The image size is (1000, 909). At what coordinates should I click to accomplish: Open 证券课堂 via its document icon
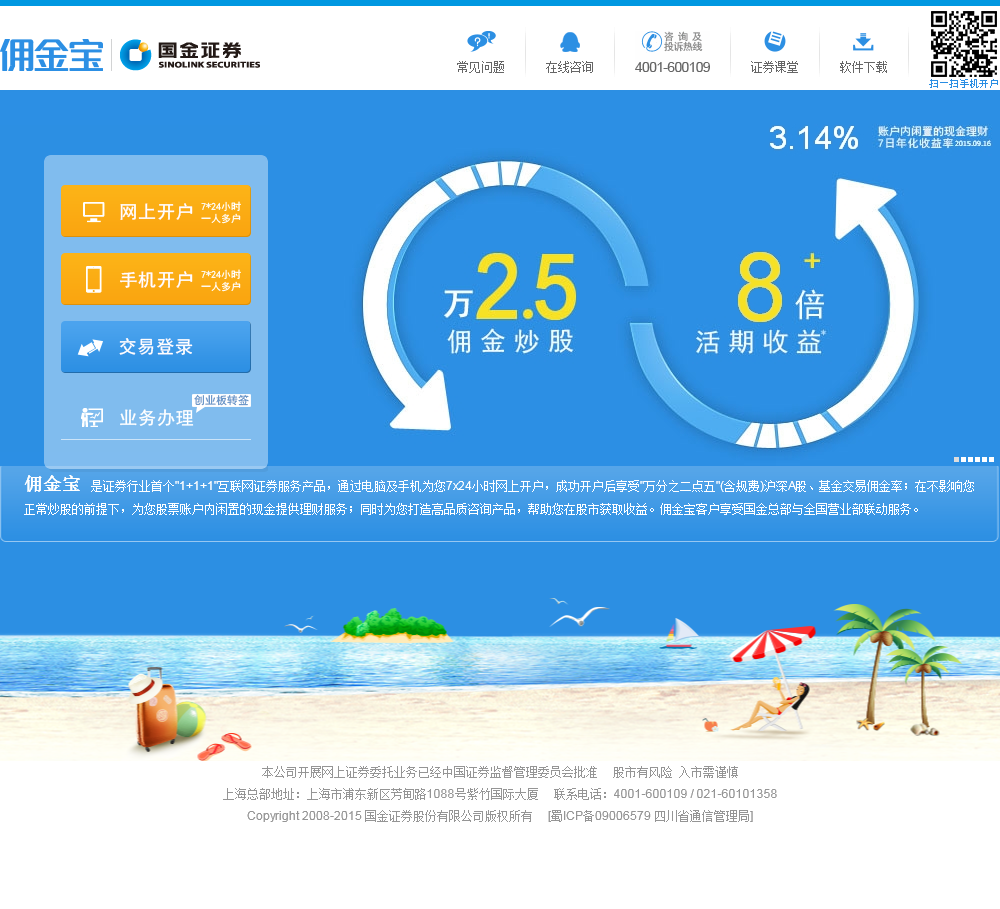point(774,41)
